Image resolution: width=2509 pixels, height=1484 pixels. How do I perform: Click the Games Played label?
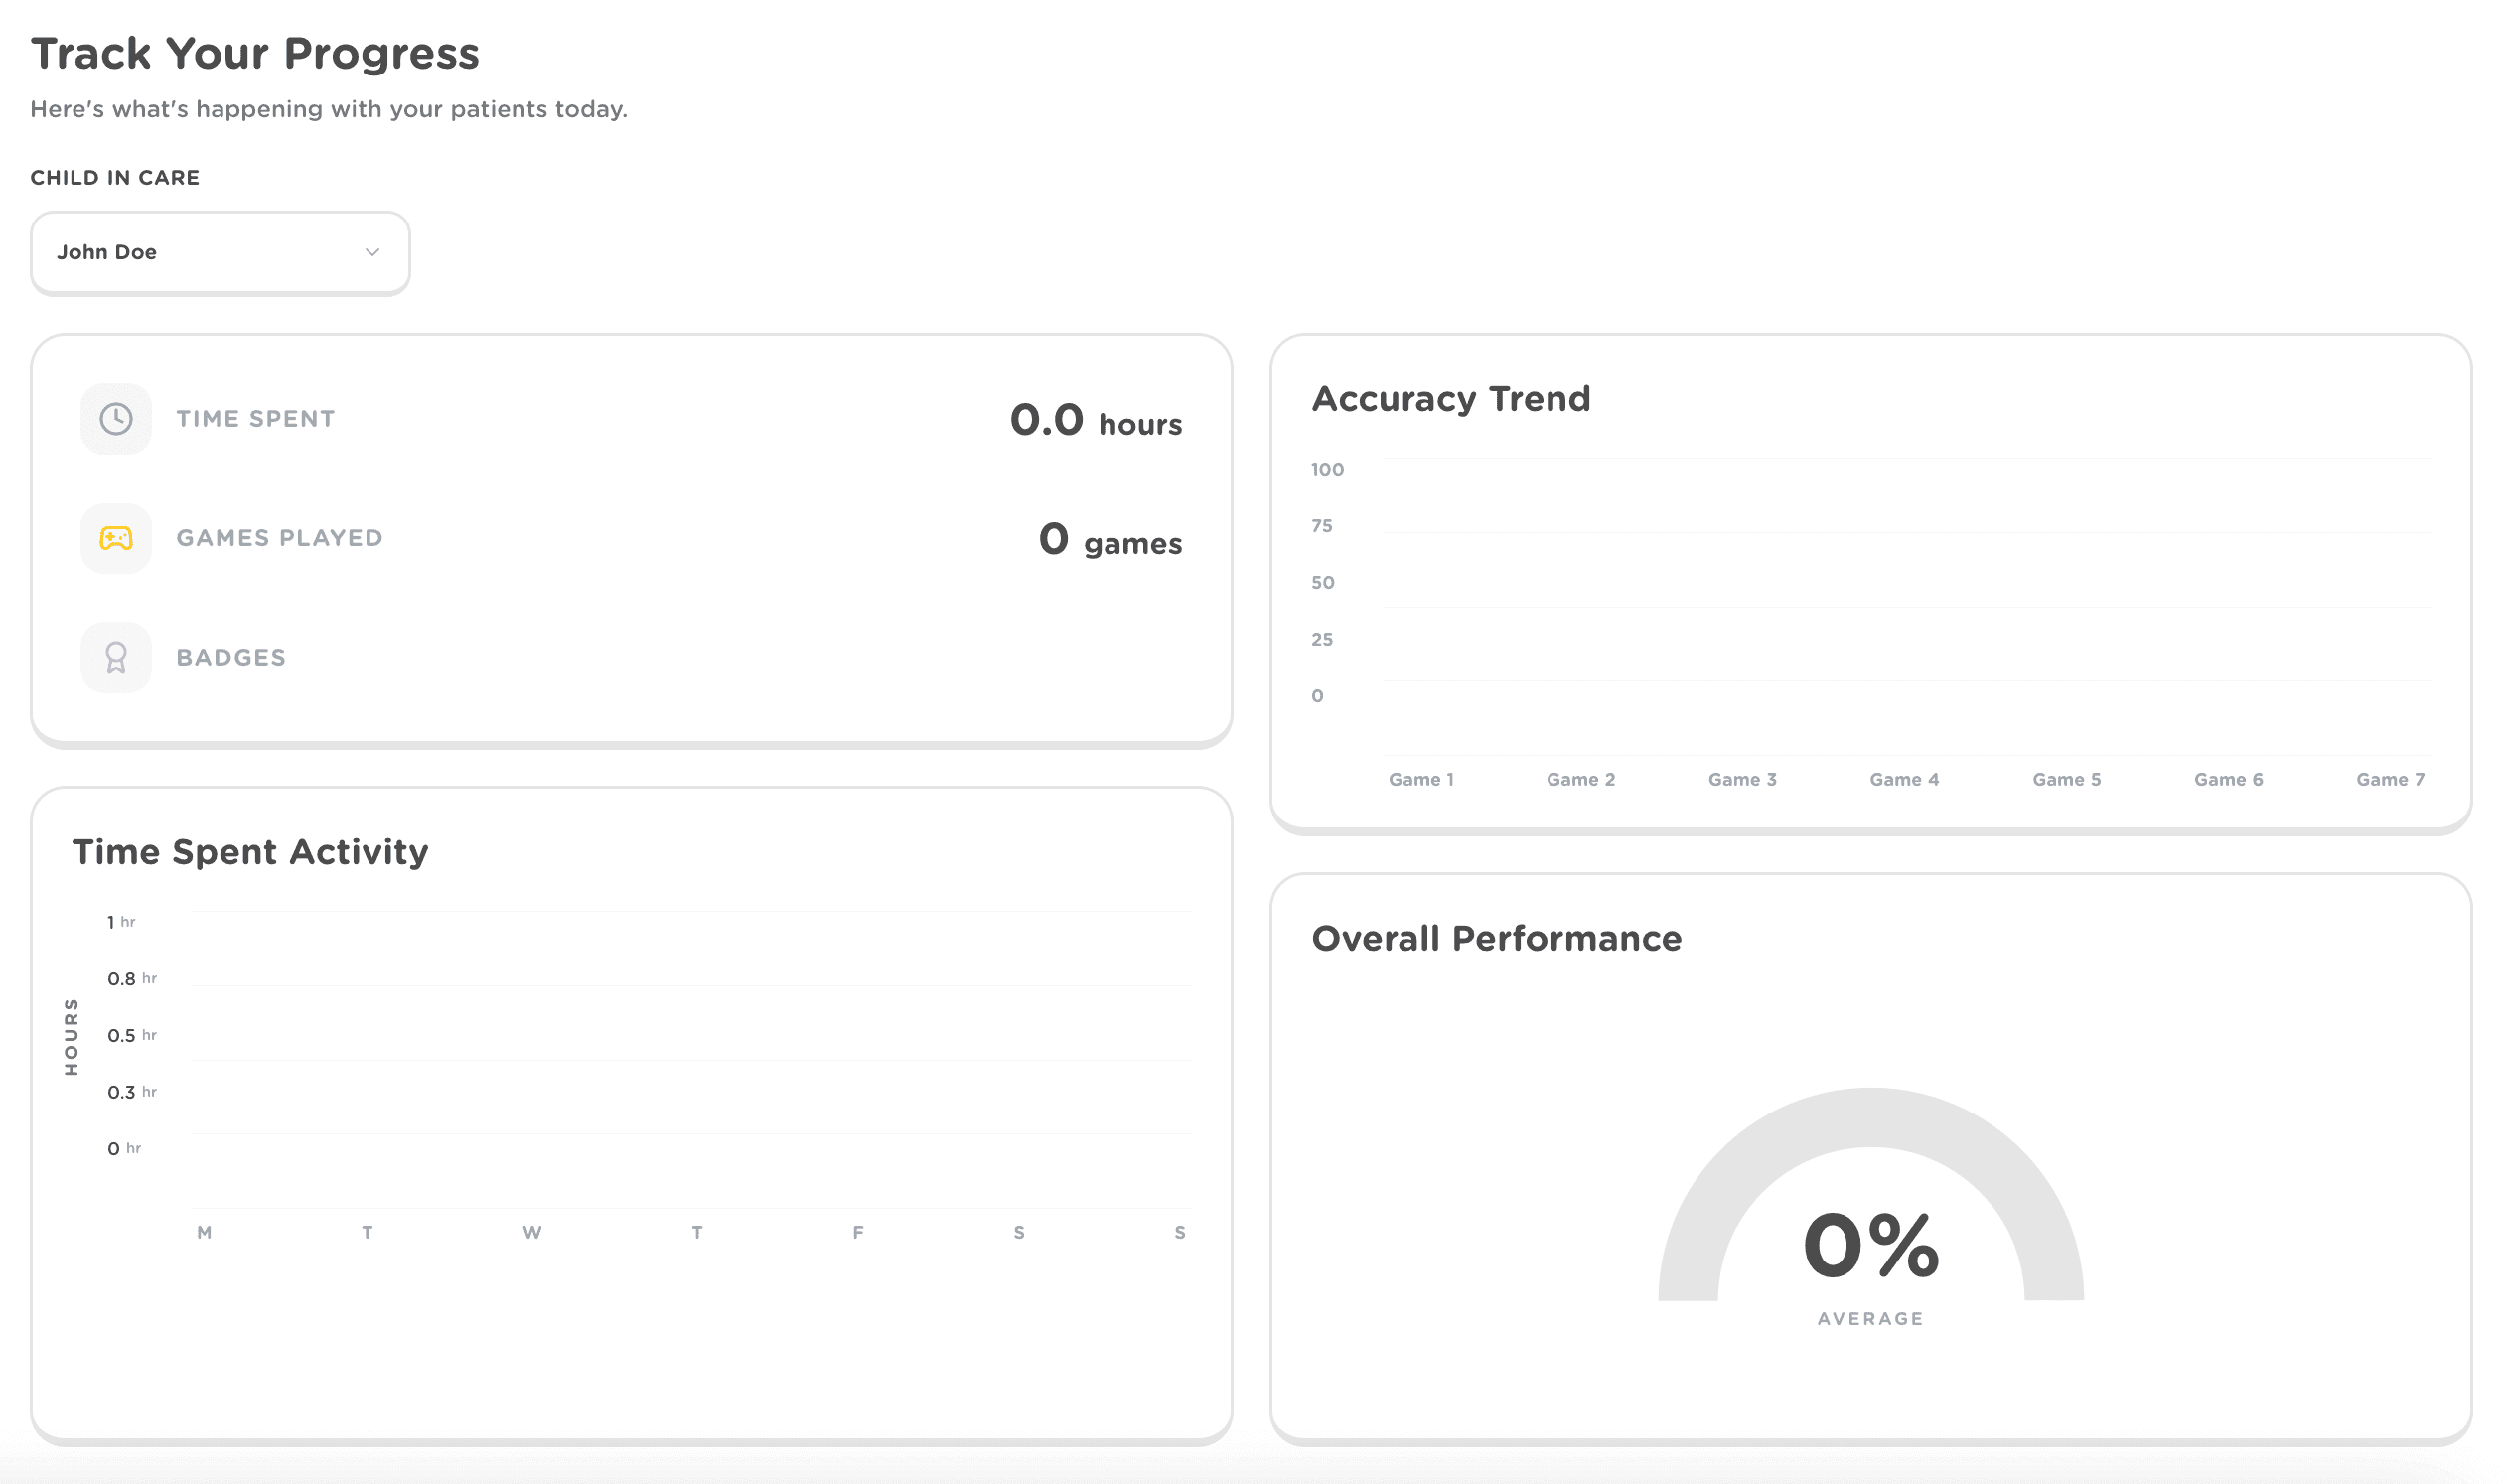(x=280, y=539)
